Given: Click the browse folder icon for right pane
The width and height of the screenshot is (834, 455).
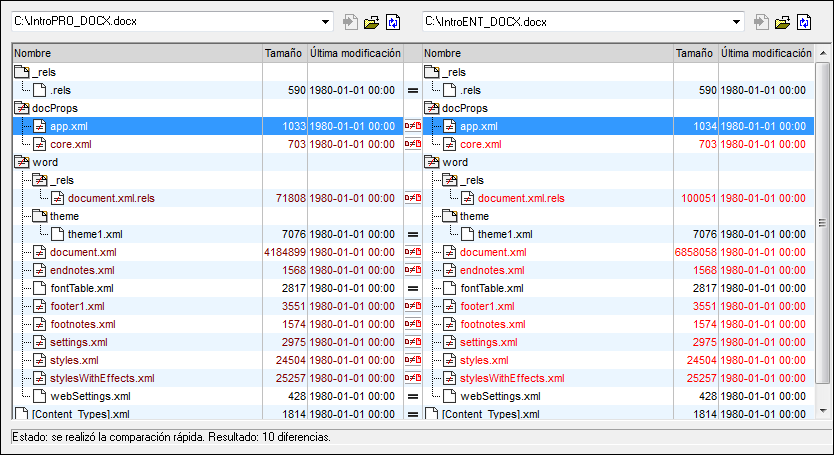Looking at the screenshot, I should coord(784,22).
